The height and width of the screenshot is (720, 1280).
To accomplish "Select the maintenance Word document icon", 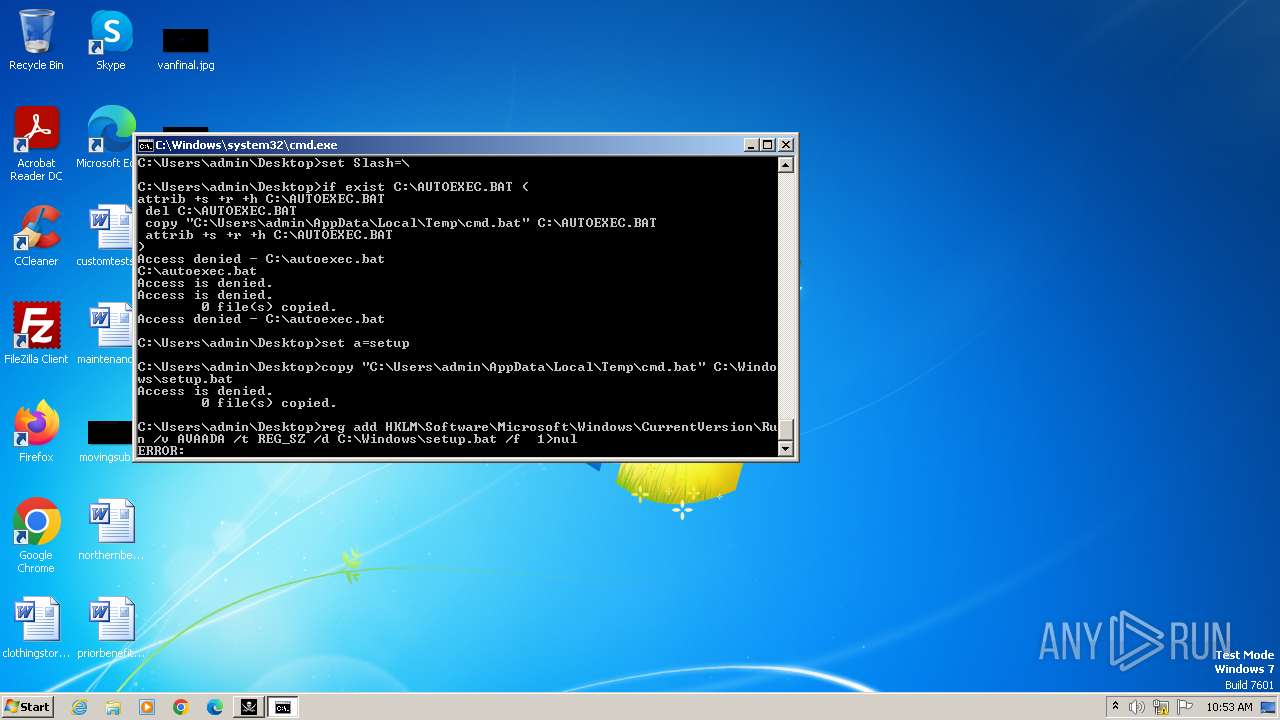I will click(110, 334).
